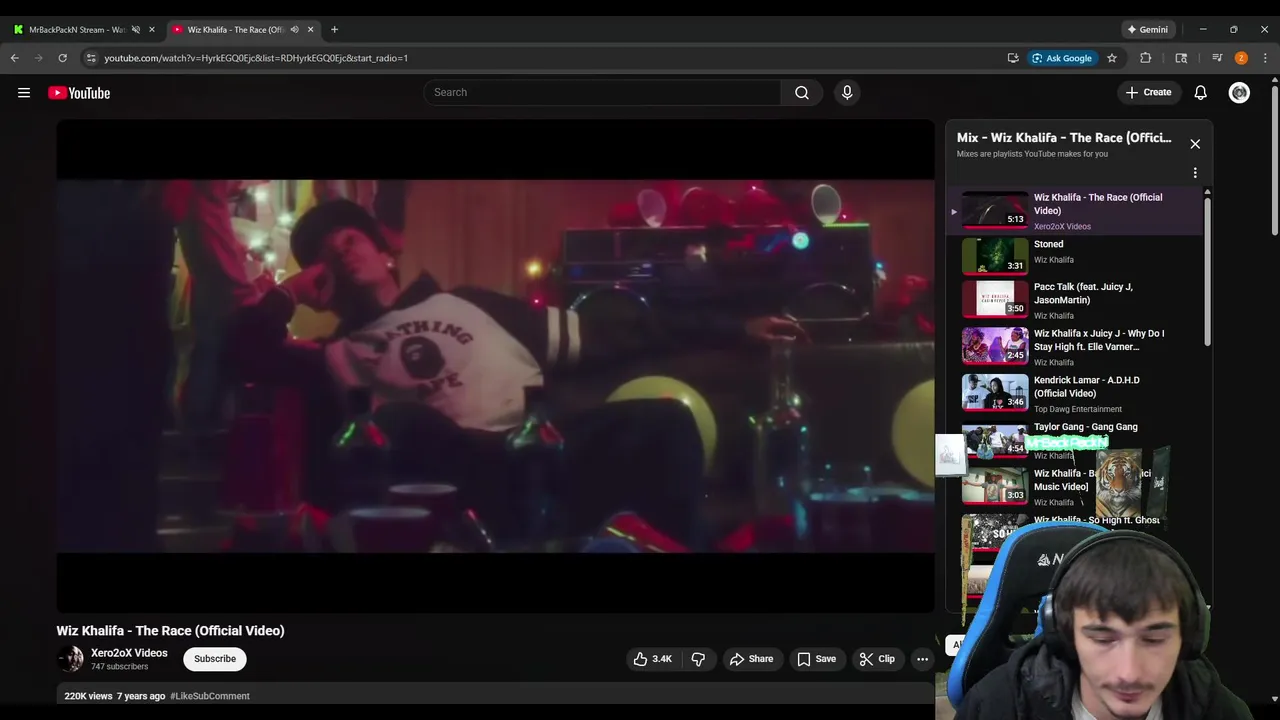Close the Wiz Khalifa - The Race tab
Image resolution: width=1280 pixels, height=720 pixels.
[x=310, y=30]
